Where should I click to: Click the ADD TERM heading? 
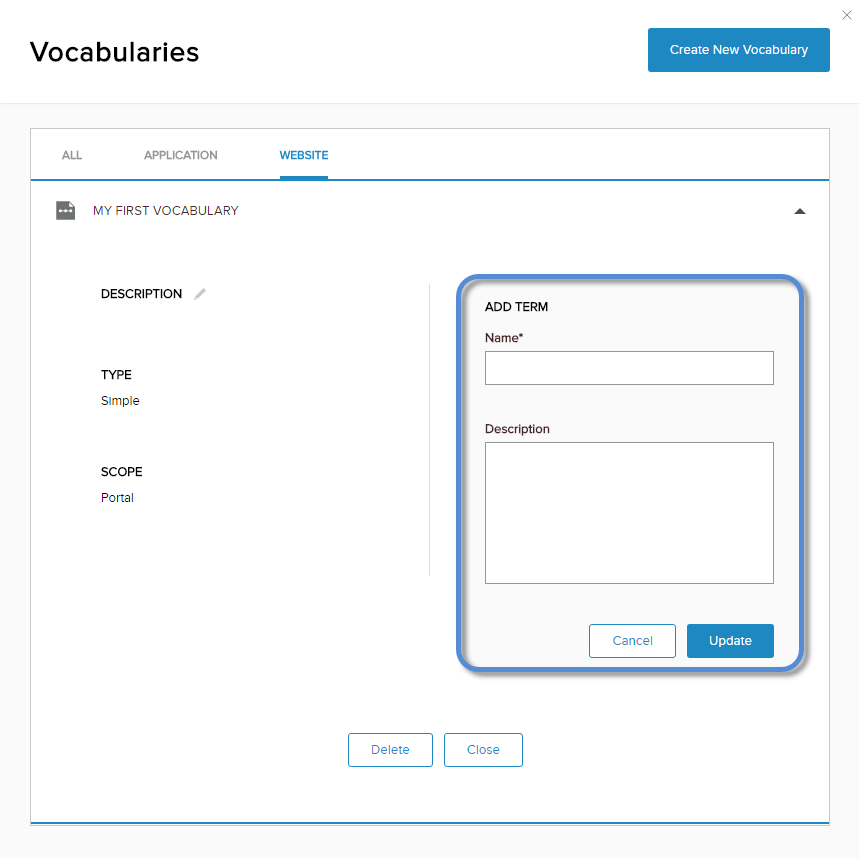(x=516, y=307)
